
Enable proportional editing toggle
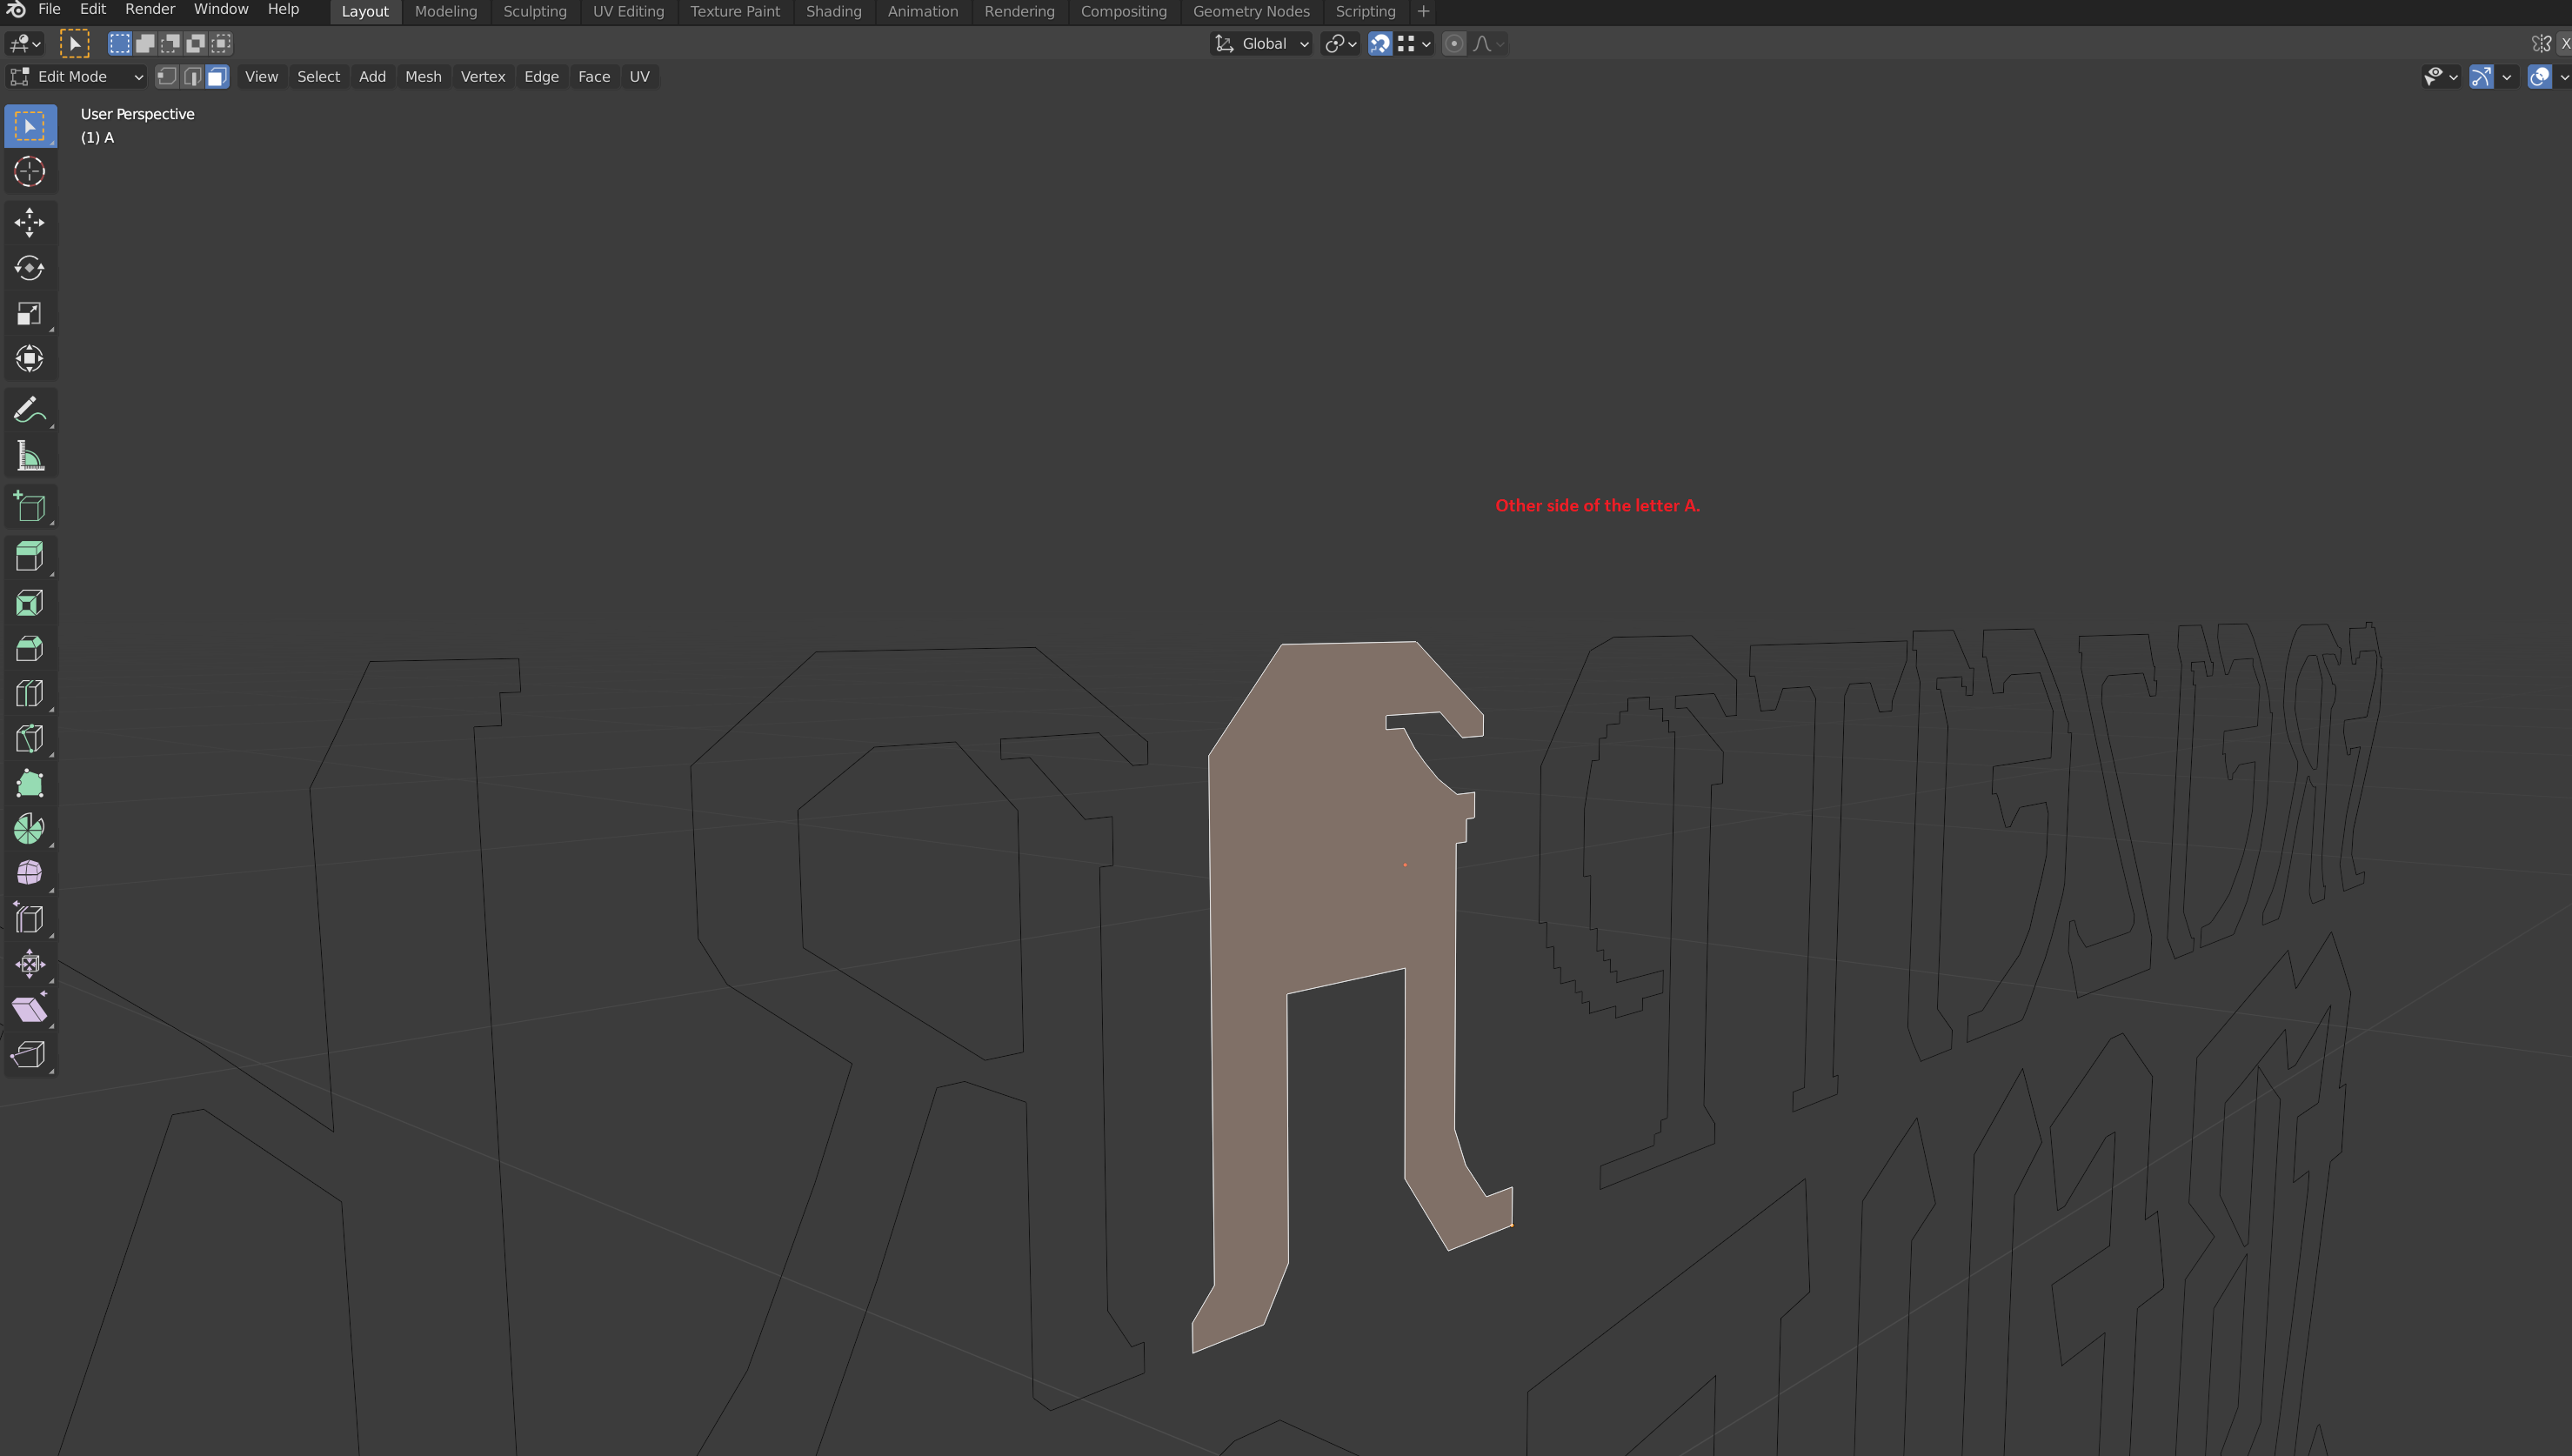point(1454,43)
